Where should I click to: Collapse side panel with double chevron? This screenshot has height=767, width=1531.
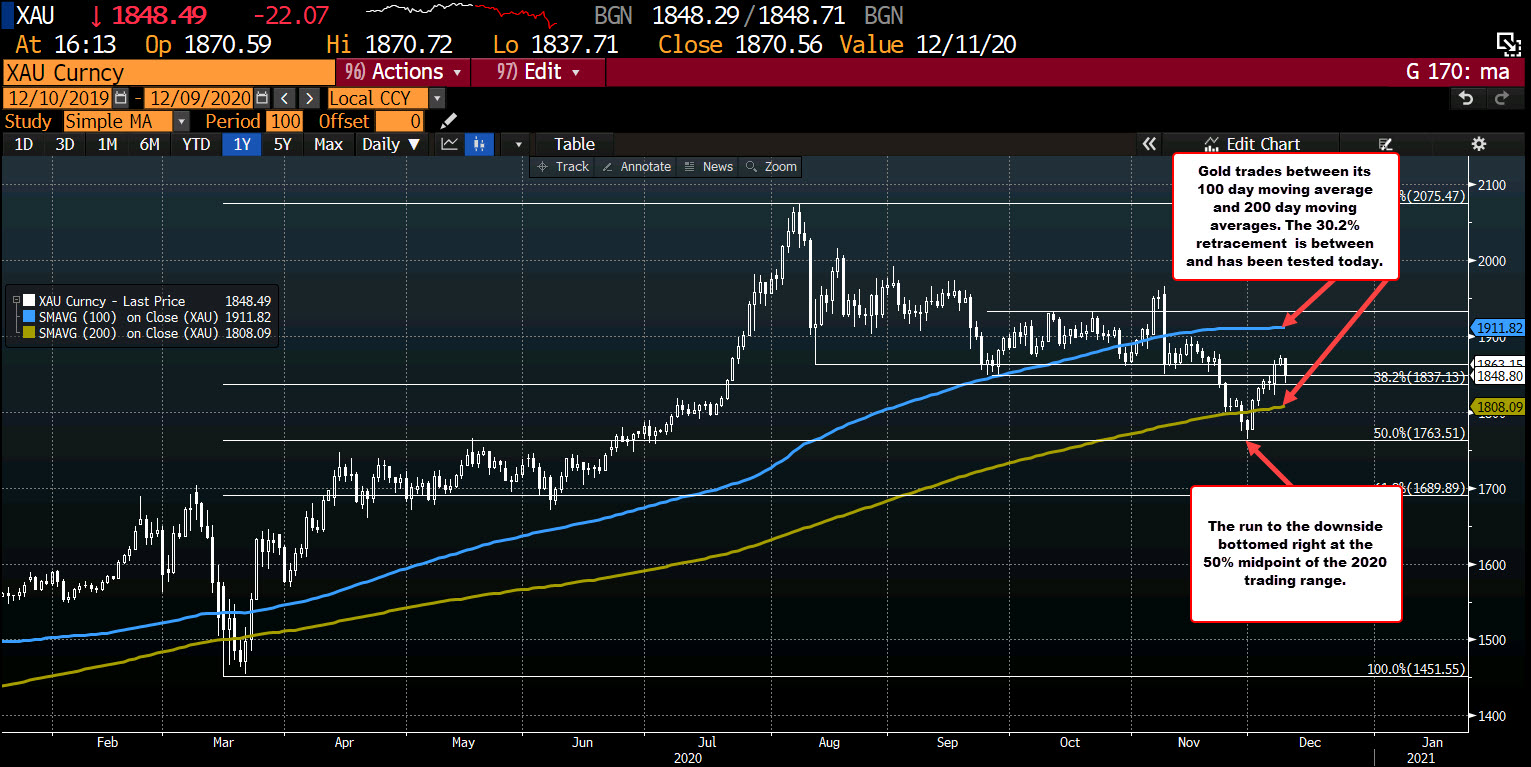(1150, 144)
